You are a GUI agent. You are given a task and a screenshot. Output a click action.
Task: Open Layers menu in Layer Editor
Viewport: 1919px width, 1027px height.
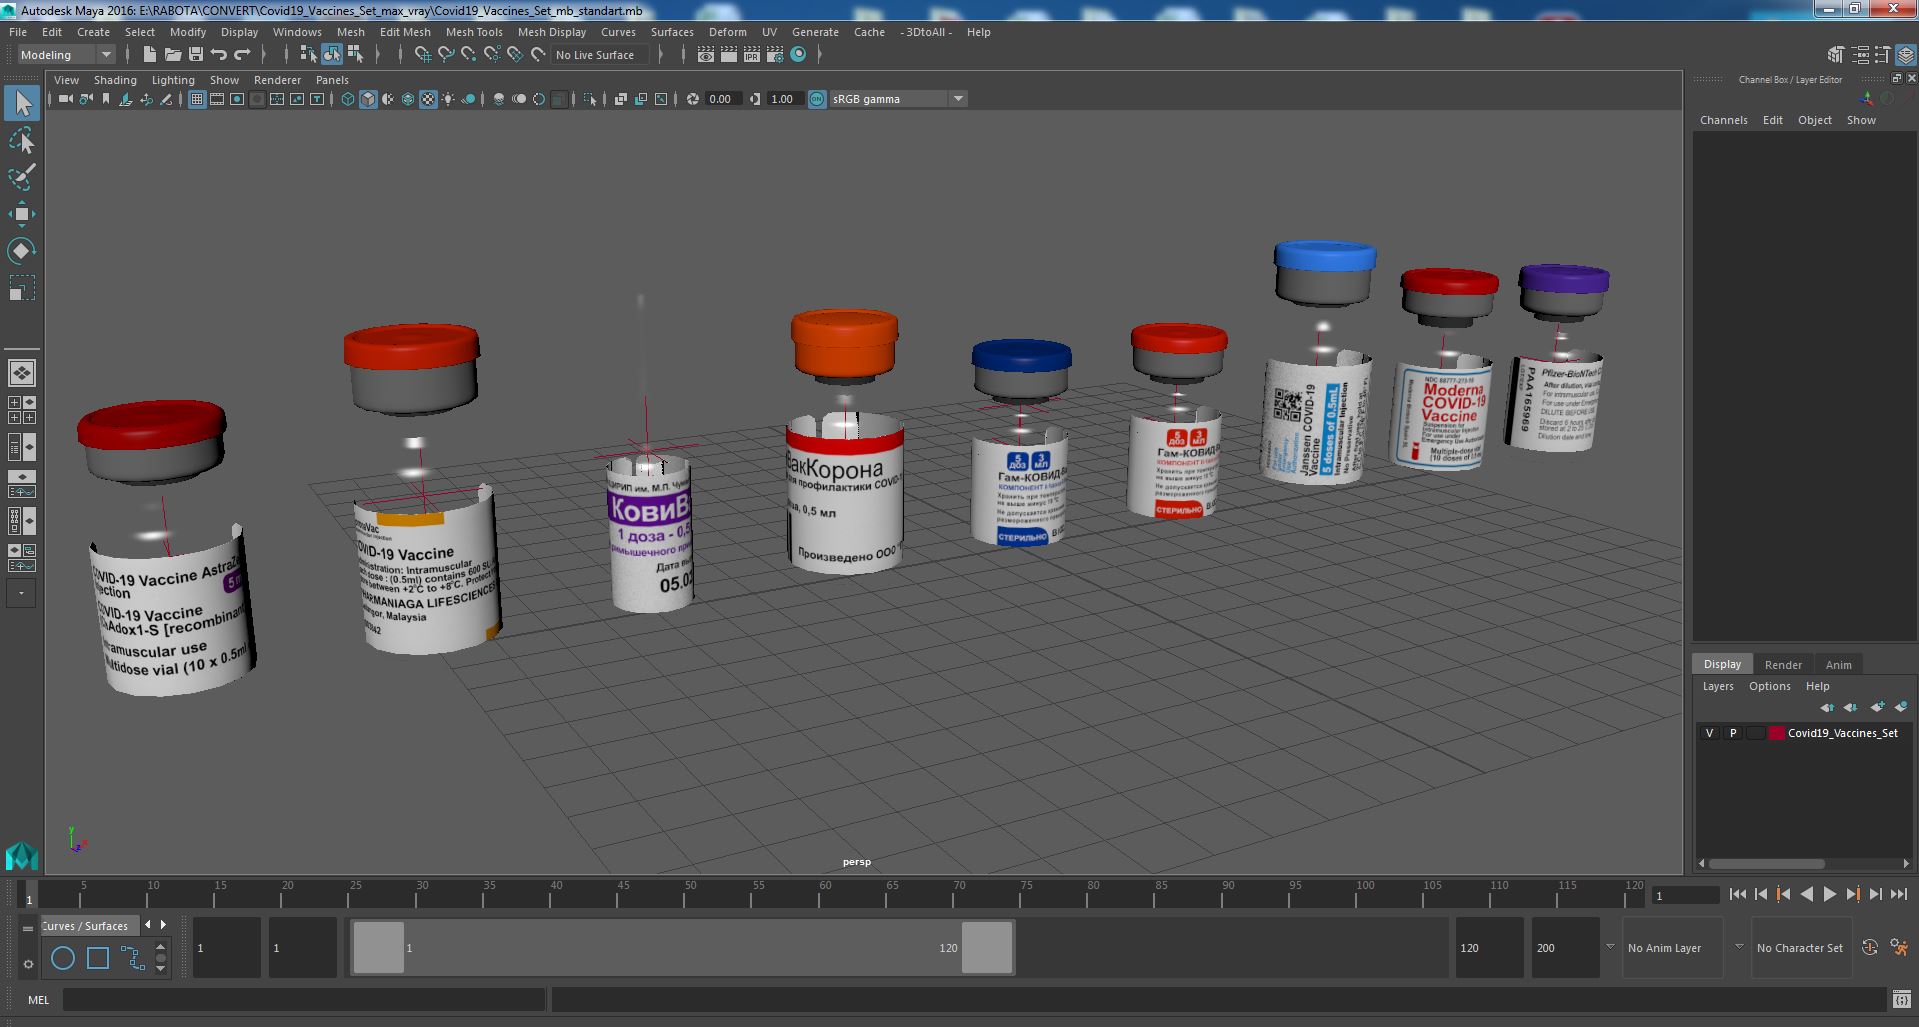(x=1718, y=686)
